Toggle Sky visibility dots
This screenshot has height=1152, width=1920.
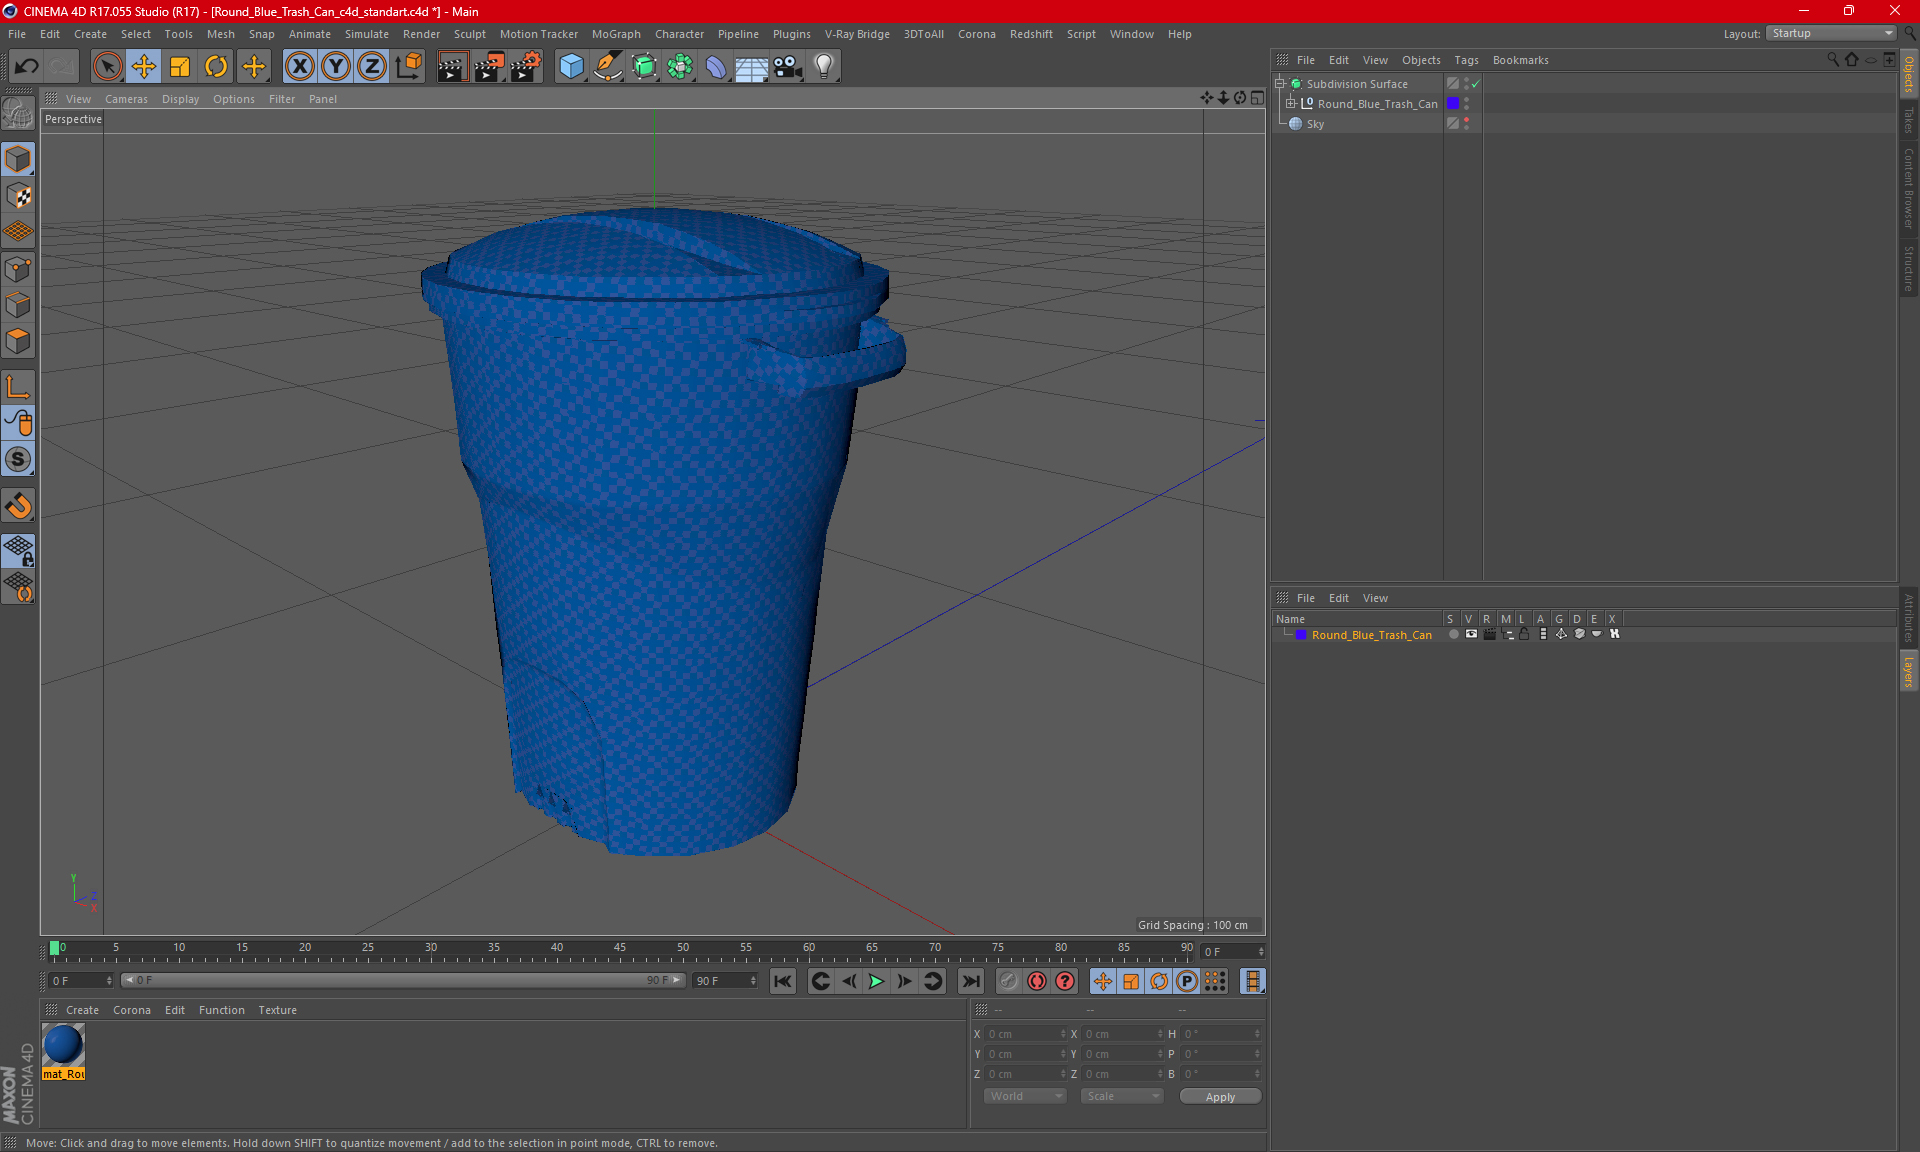pyautogui.click(x=1466, y=124)
